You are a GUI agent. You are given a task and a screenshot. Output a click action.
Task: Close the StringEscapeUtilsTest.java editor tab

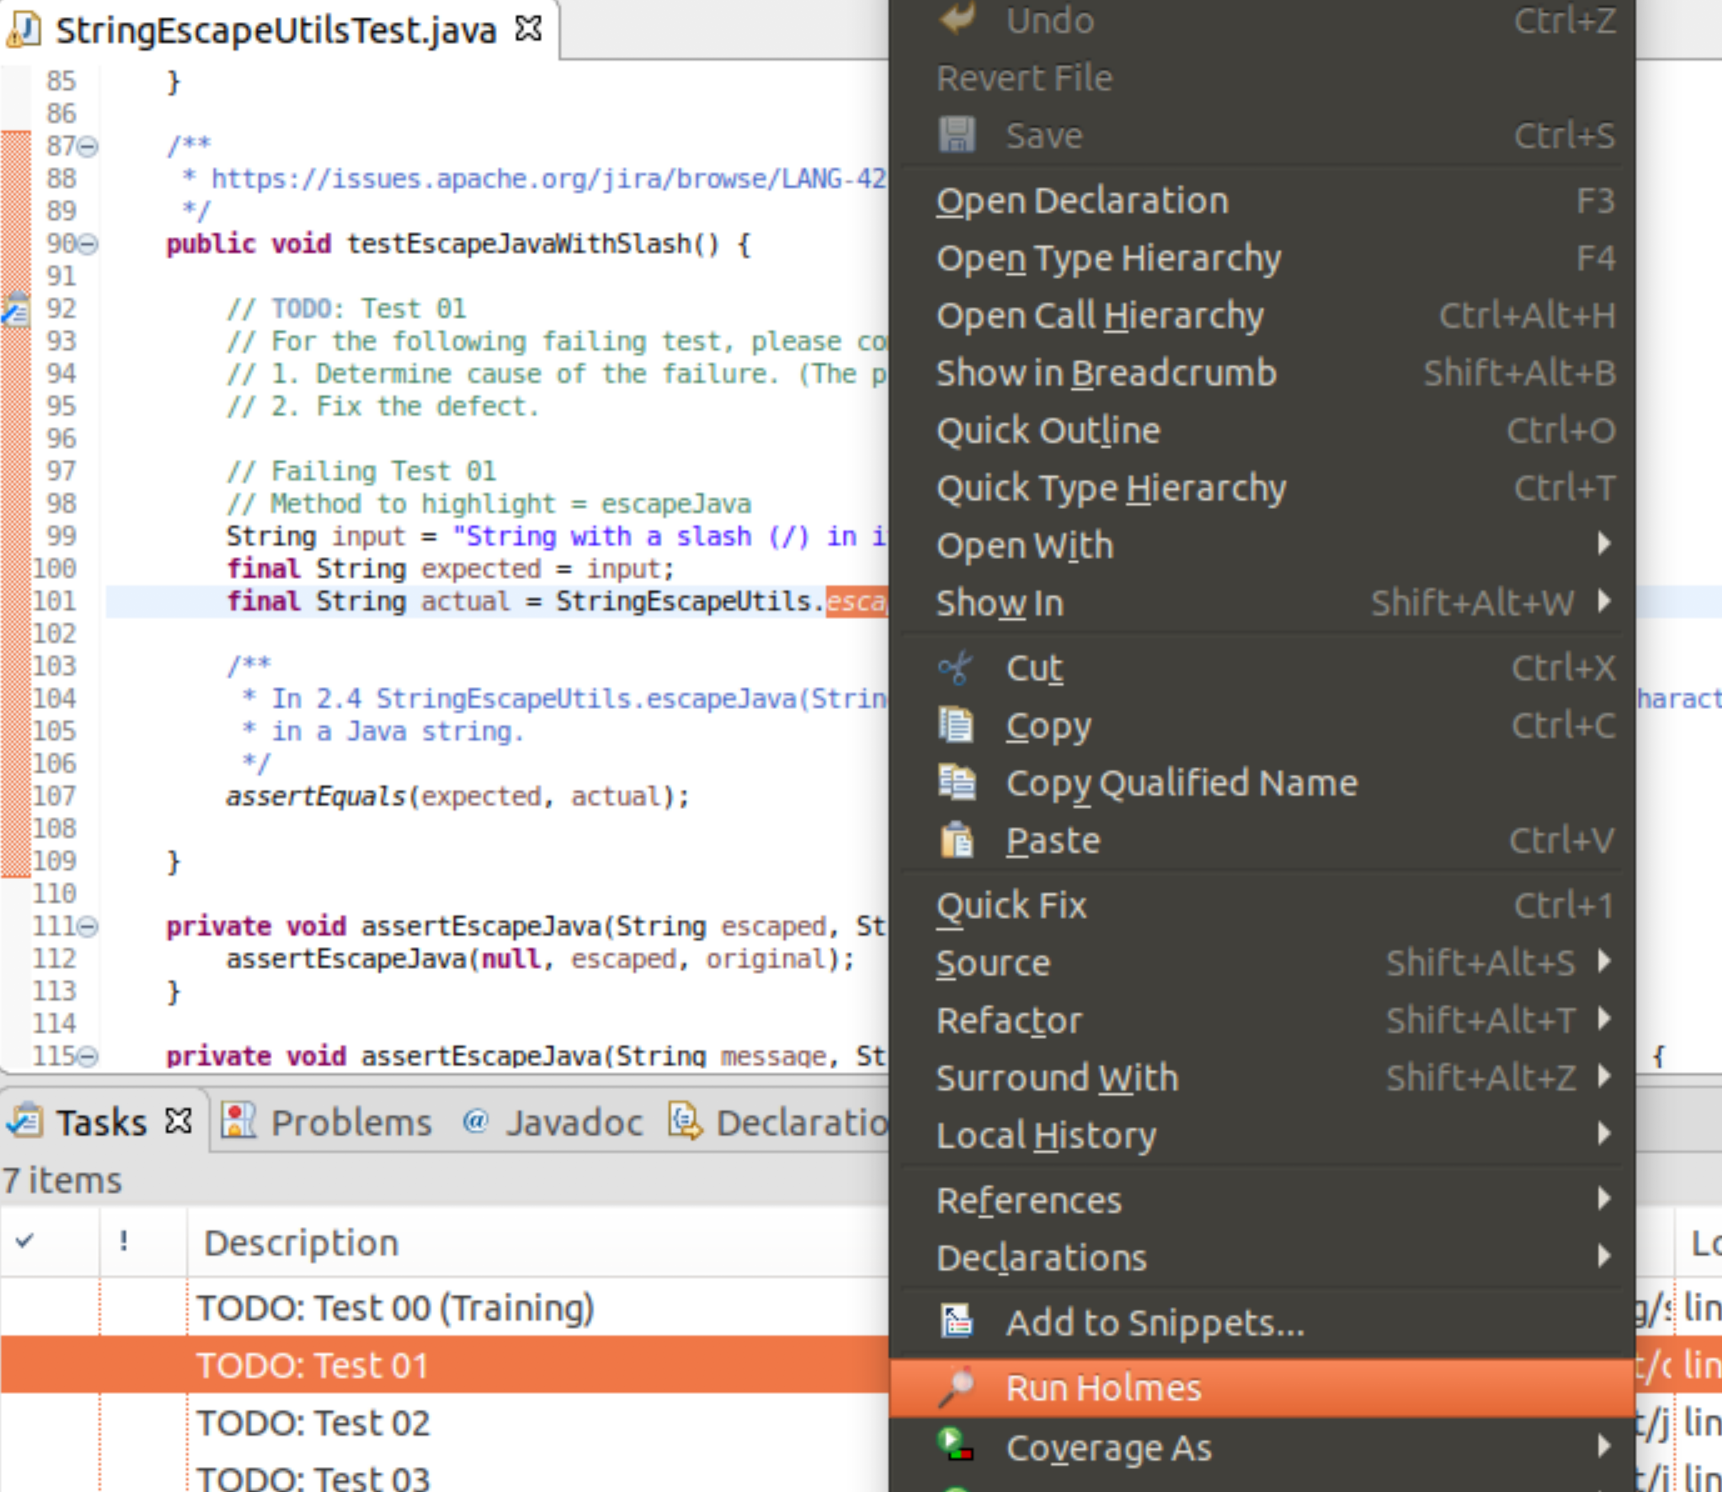[528, 29]
